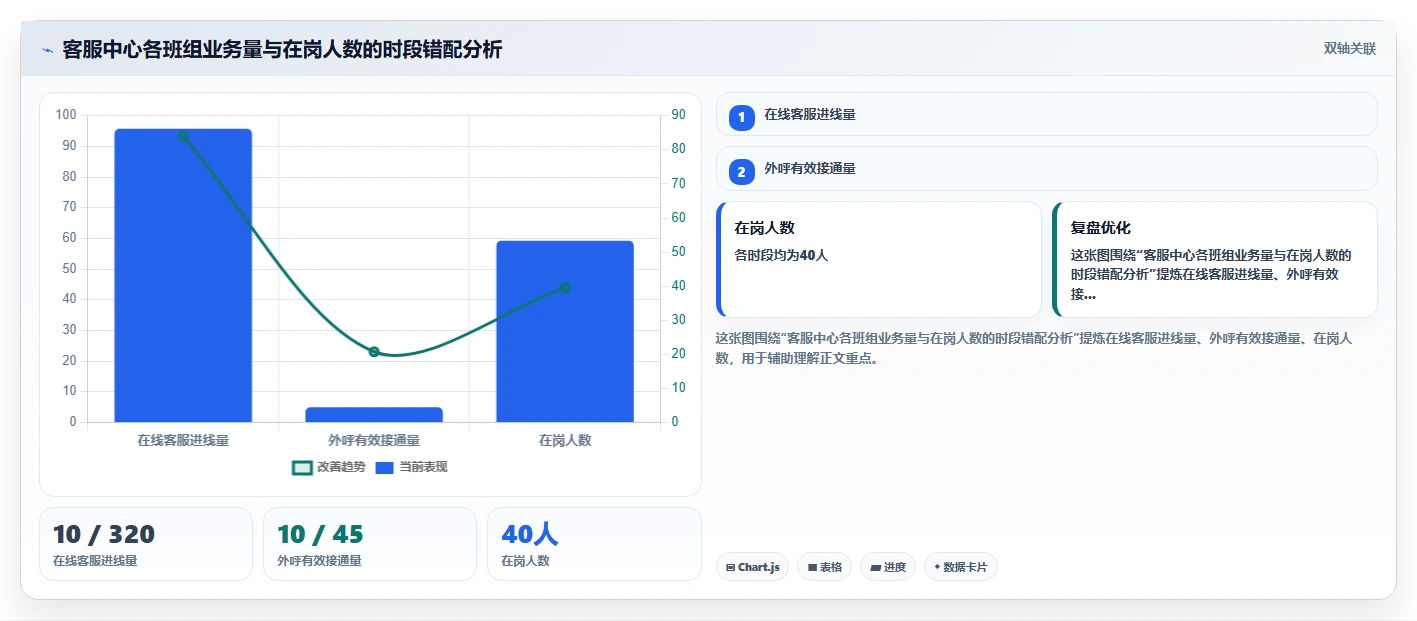Click the trend line point above 在岗人数
Viewport: 1417px width, 621px height.
tap(565, 288)
